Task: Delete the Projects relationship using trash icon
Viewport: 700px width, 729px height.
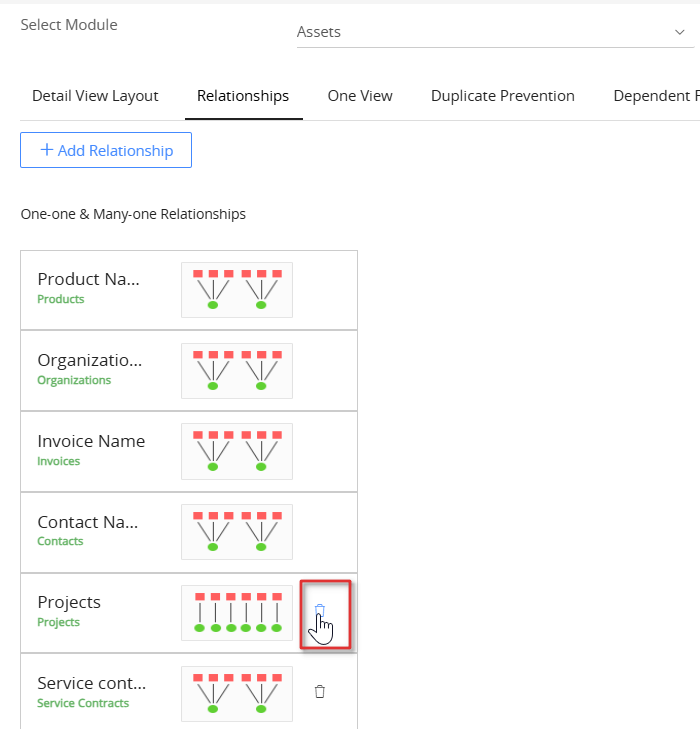Action: click(320, 610)
